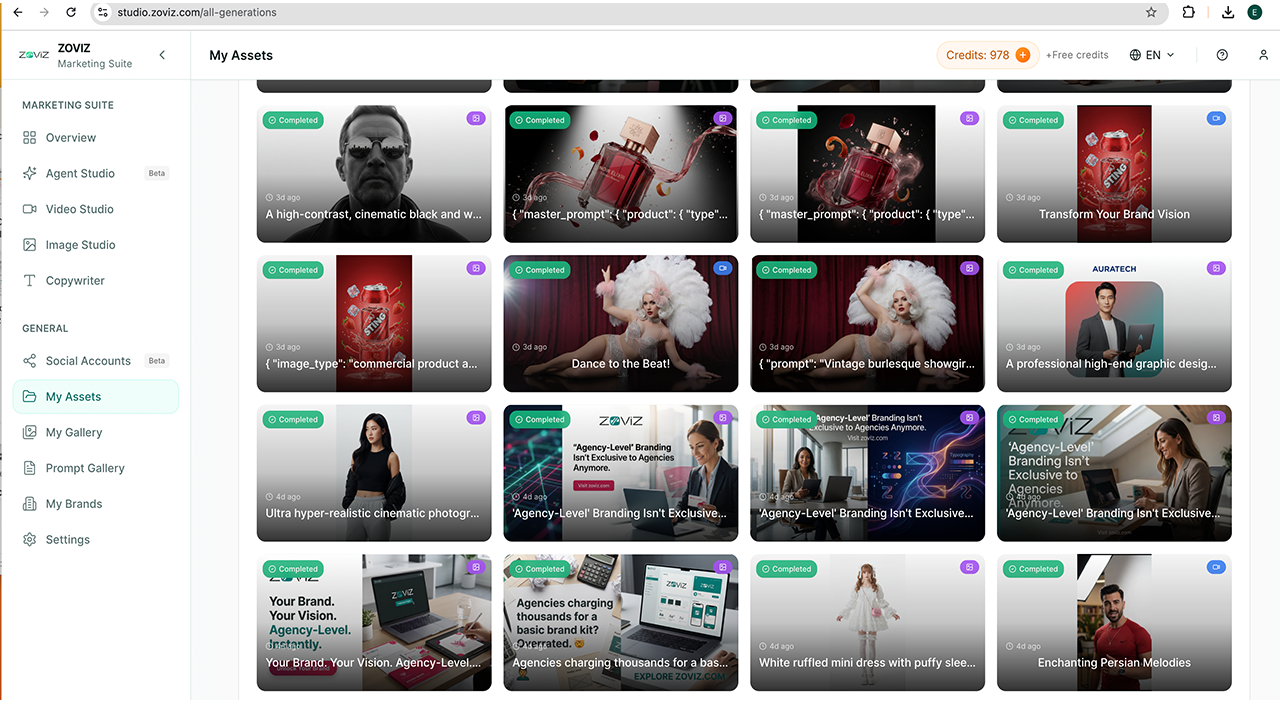Click the Image Studio picture icon
This screenshot has height=720, width=1280.
(30, 245)
